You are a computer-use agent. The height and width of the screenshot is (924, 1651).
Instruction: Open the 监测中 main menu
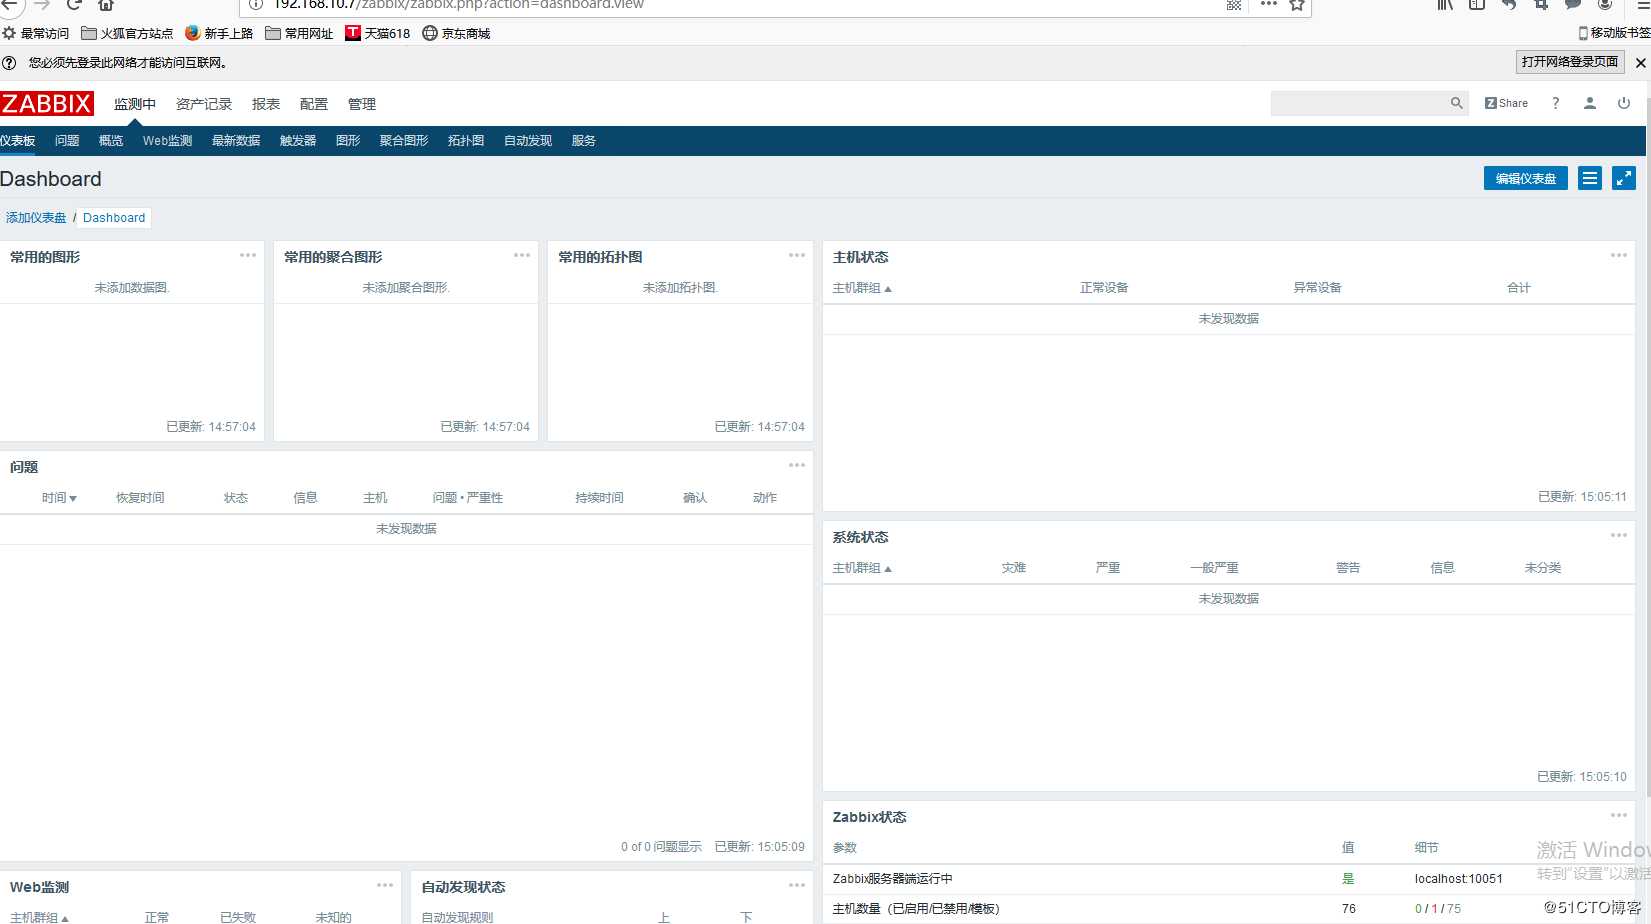(x=135, y=104)
